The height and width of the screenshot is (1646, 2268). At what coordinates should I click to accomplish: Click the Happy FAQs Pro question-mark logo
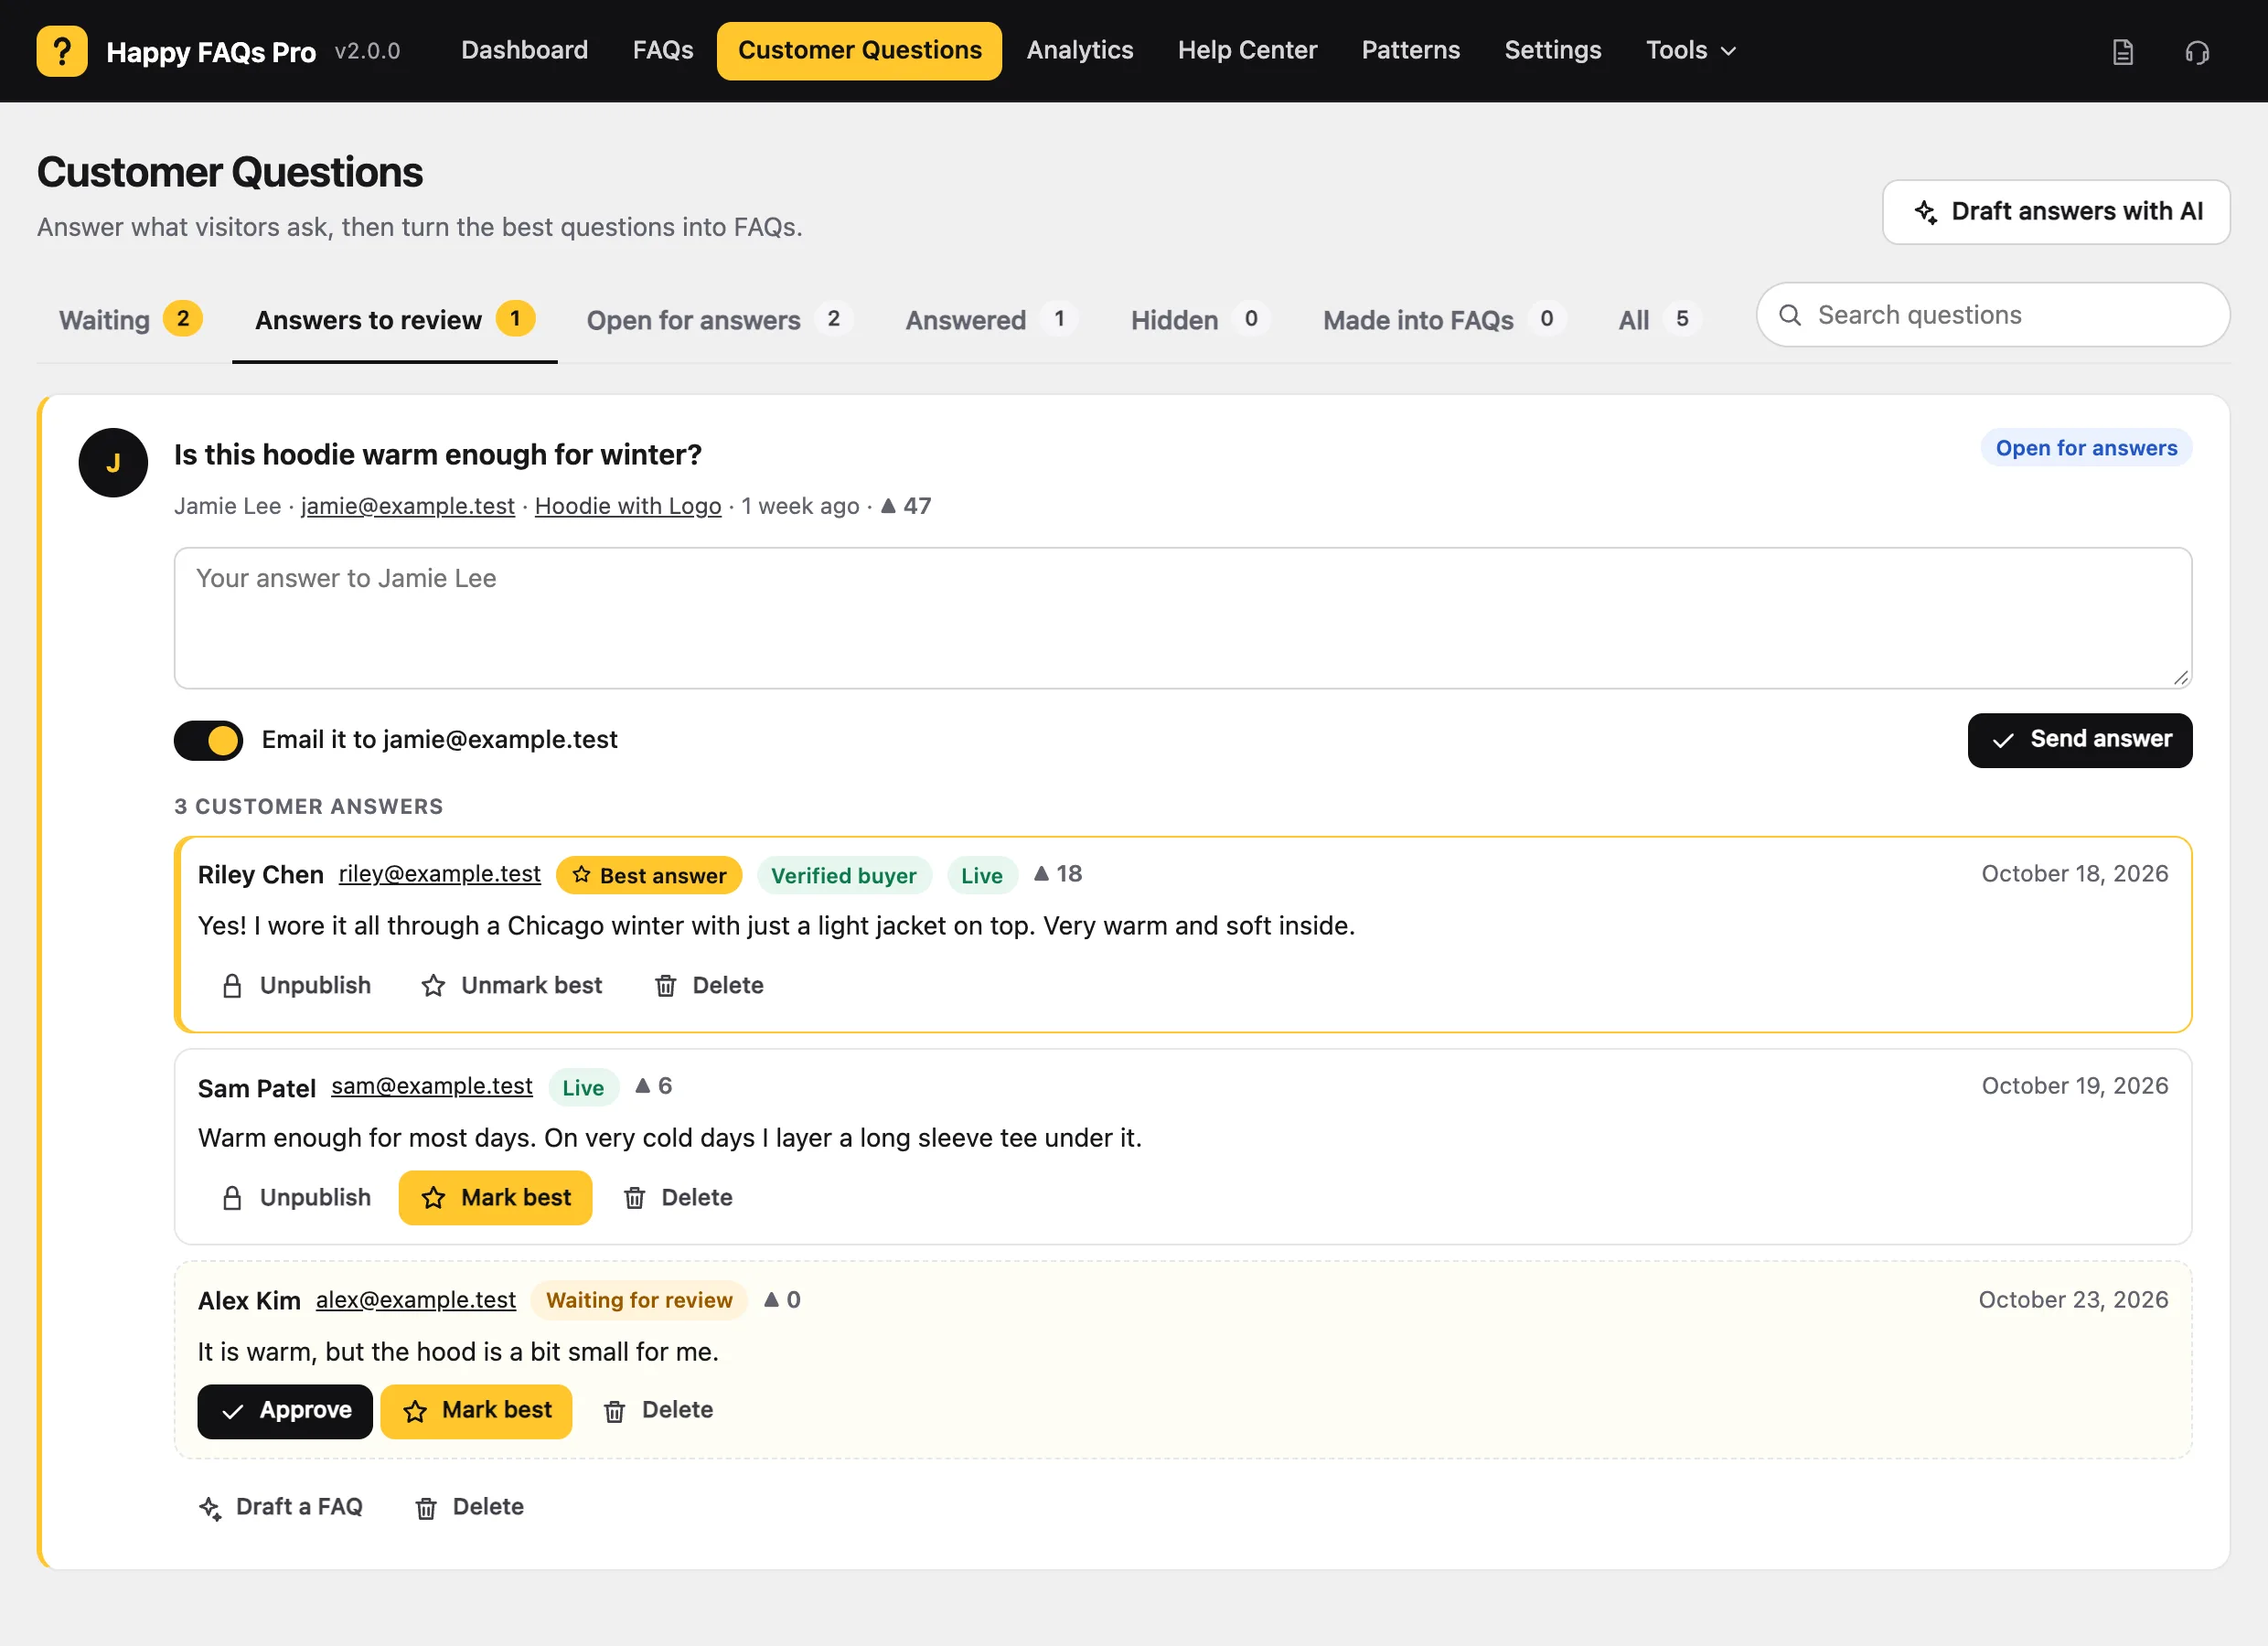coord(62,51)
